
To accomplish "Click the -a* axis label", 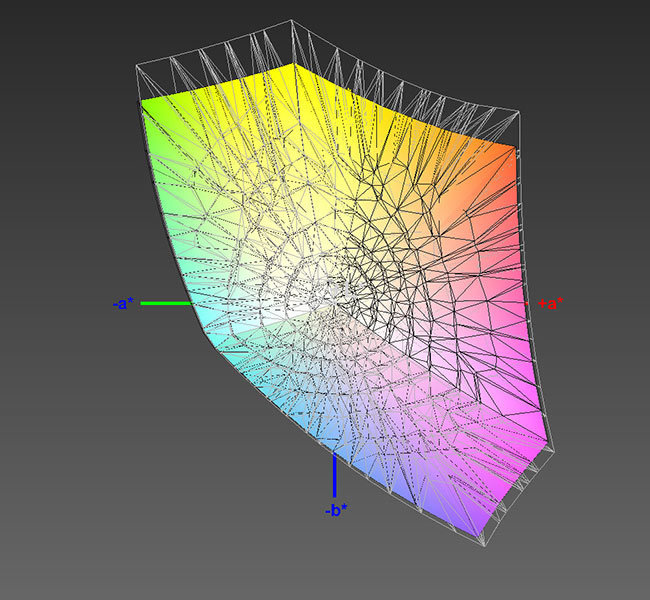I will pos(123,304).
